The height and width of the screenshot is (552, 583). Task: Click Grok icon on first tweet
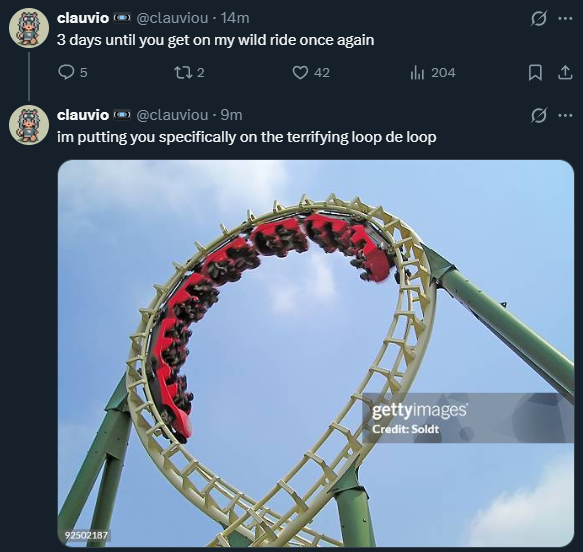(538, 18)
